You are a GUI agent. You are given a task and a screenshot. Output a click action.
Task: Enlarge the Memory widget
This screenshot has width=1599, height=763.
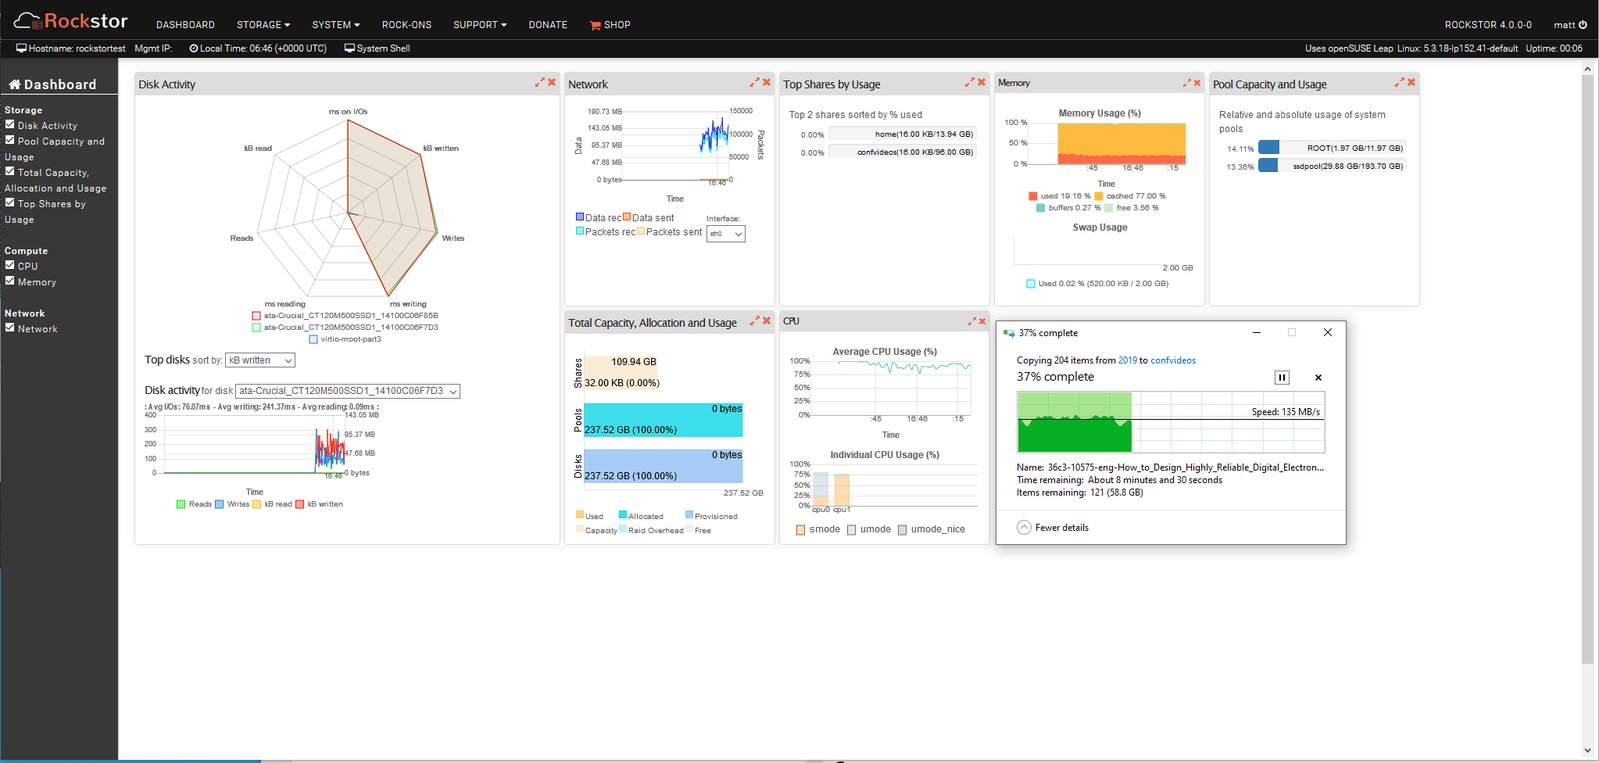(x=1187, y=83)
